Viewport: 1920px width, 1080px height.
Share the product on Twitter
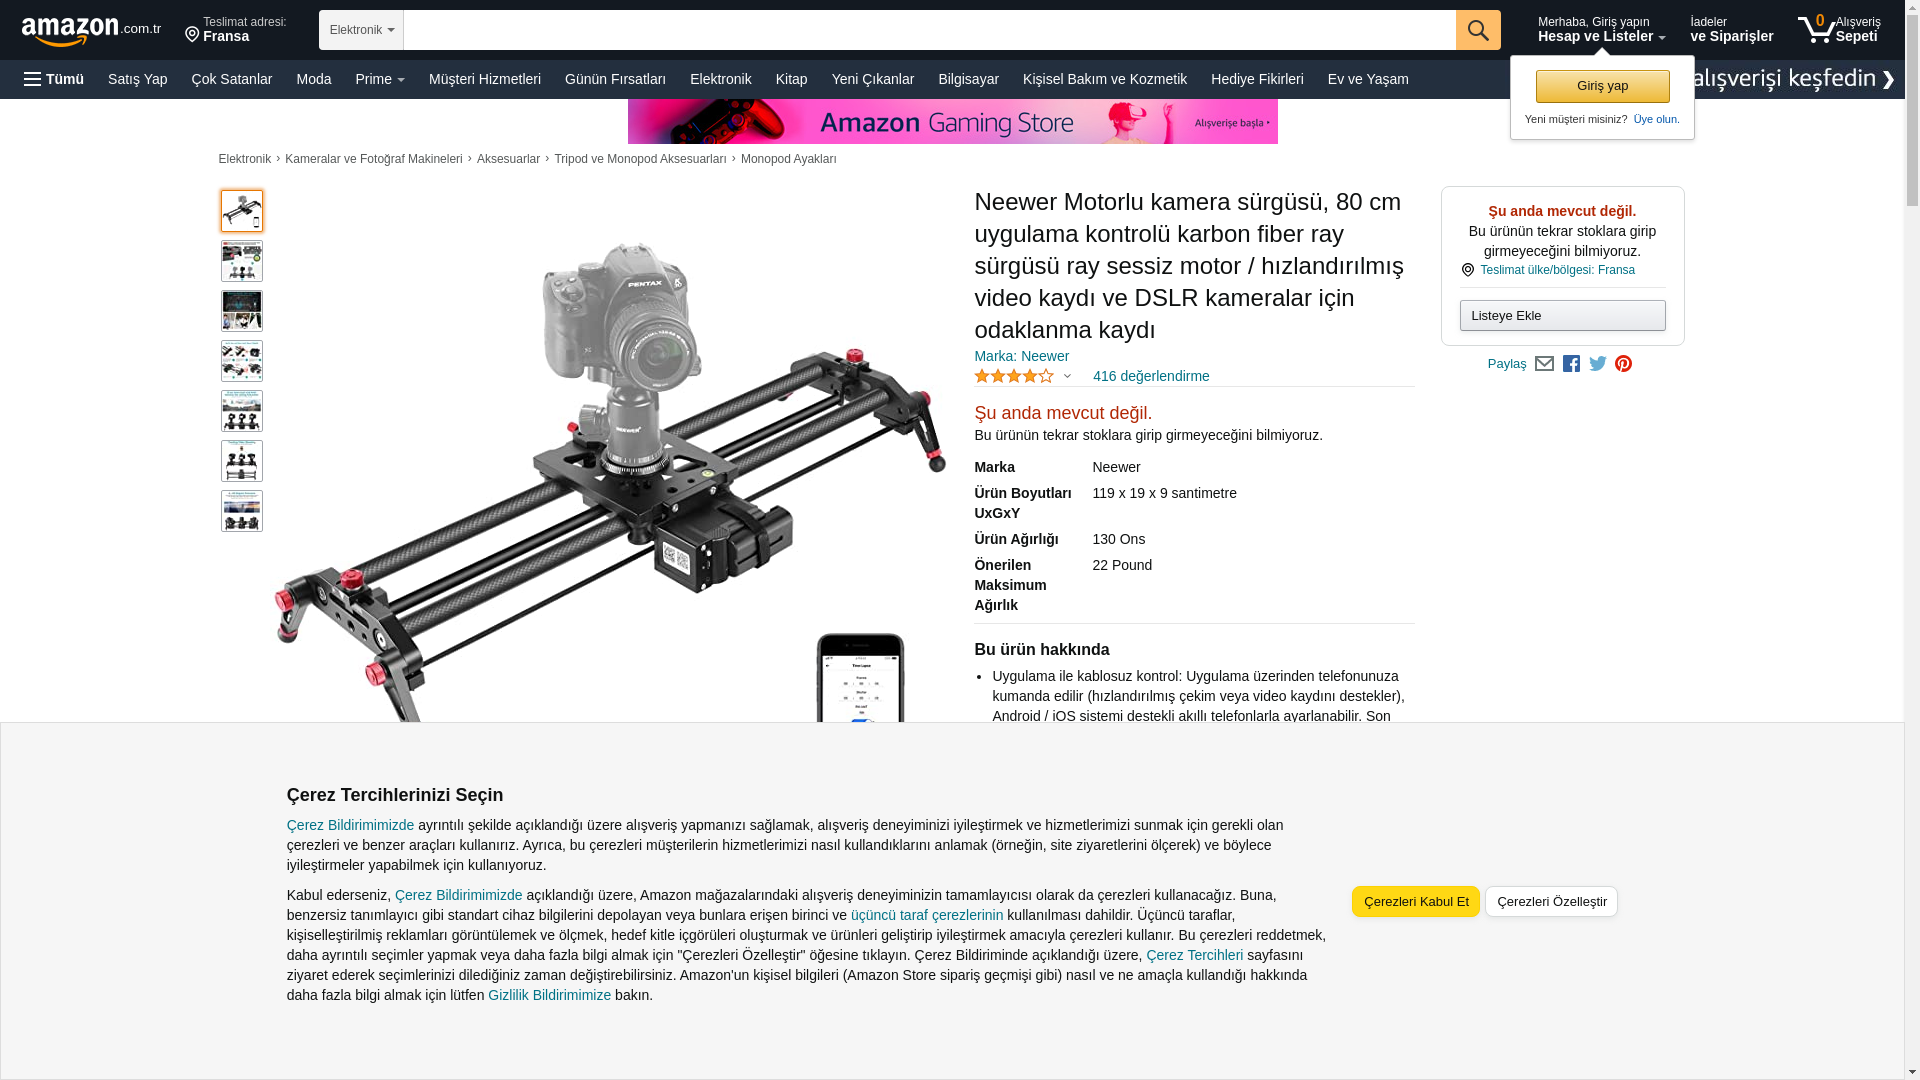(1597, 364)
